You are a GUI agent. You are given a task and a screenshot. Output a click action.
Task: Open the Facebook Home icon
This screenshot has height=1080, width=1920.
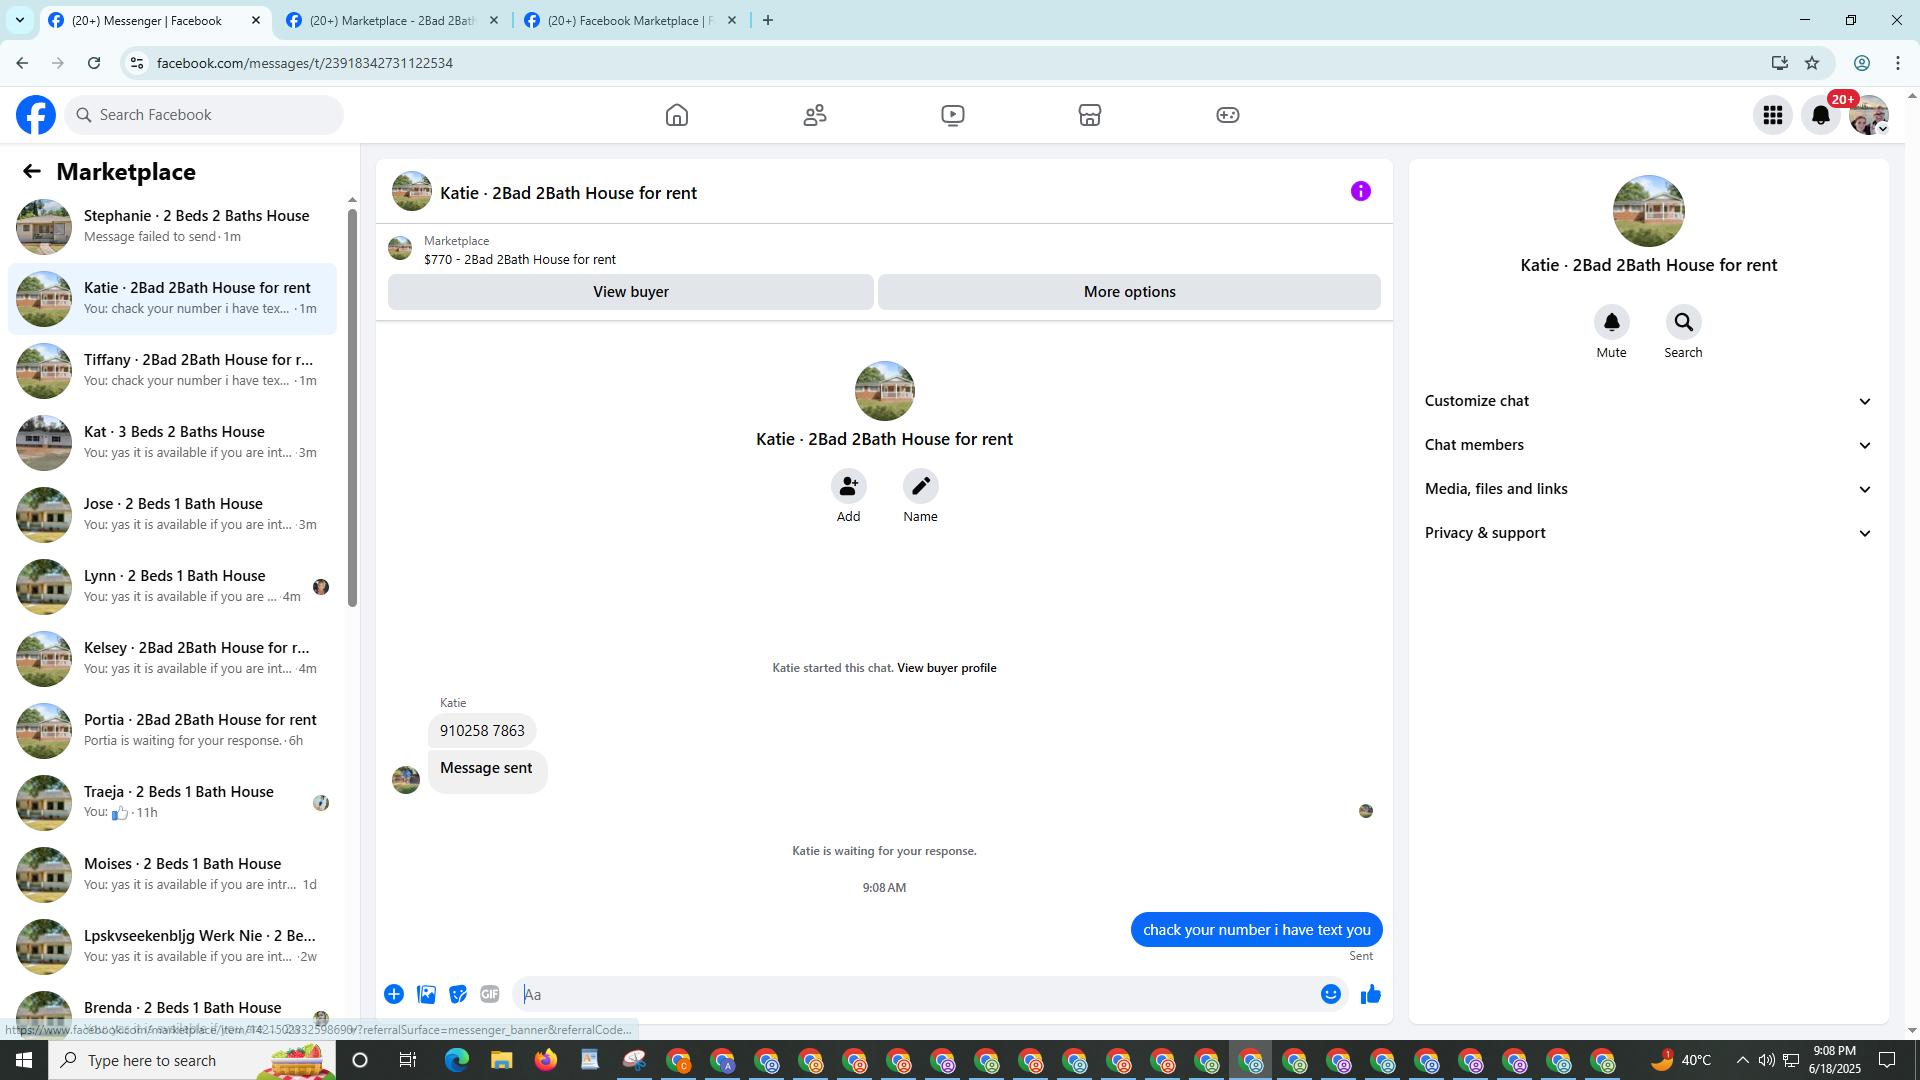coord(677,115)
